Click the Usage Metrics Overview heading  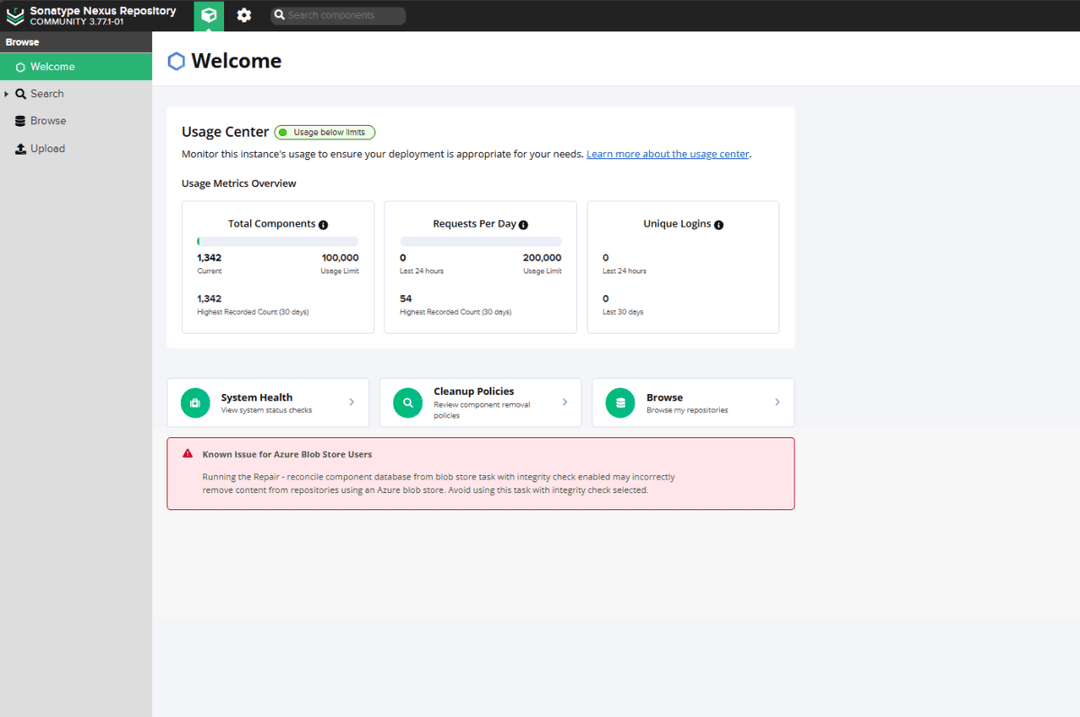pyautogui.click(x=239, y=183)
